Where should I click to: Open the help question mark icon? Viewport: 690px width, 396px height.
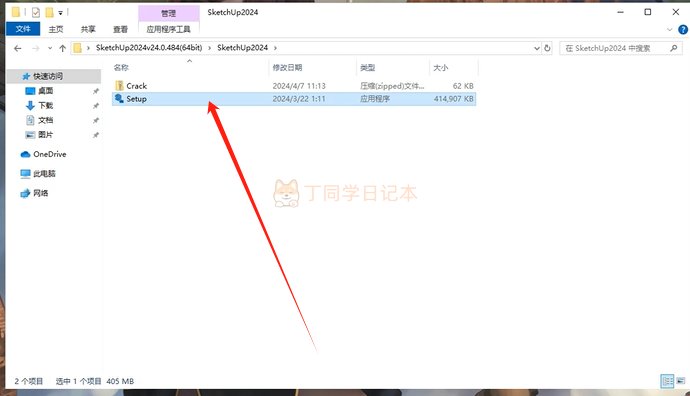(683, 29)
